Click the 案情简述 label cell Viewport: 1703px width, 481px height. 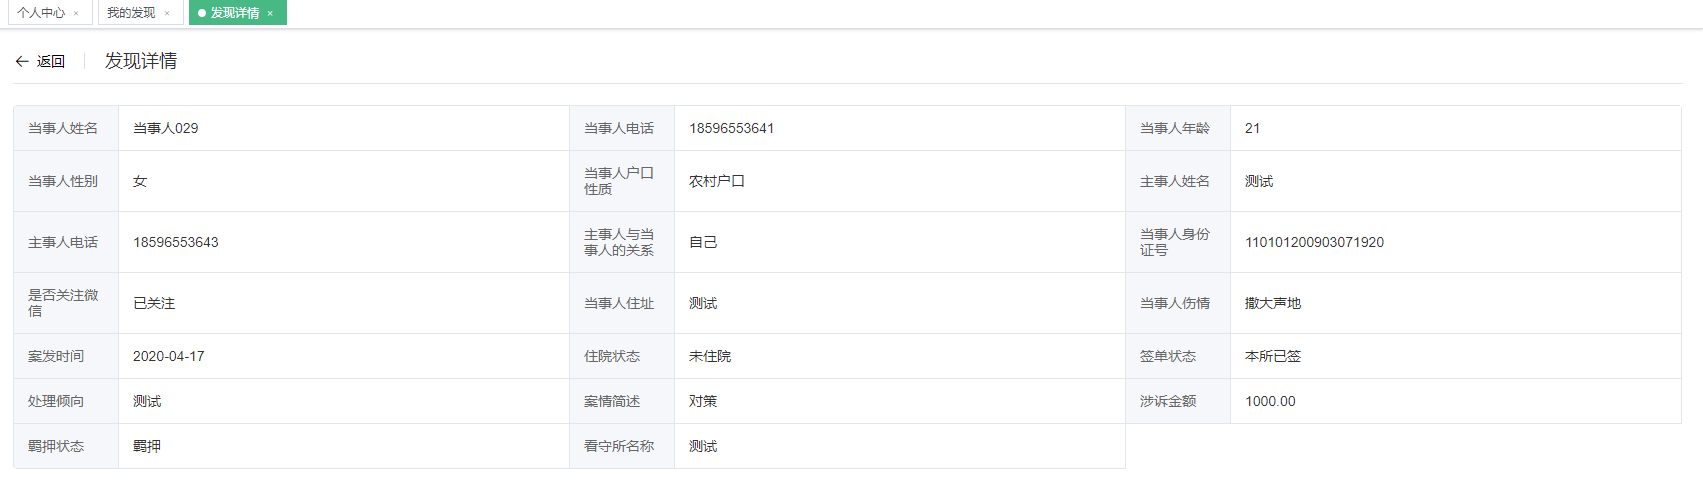(622, 401)
